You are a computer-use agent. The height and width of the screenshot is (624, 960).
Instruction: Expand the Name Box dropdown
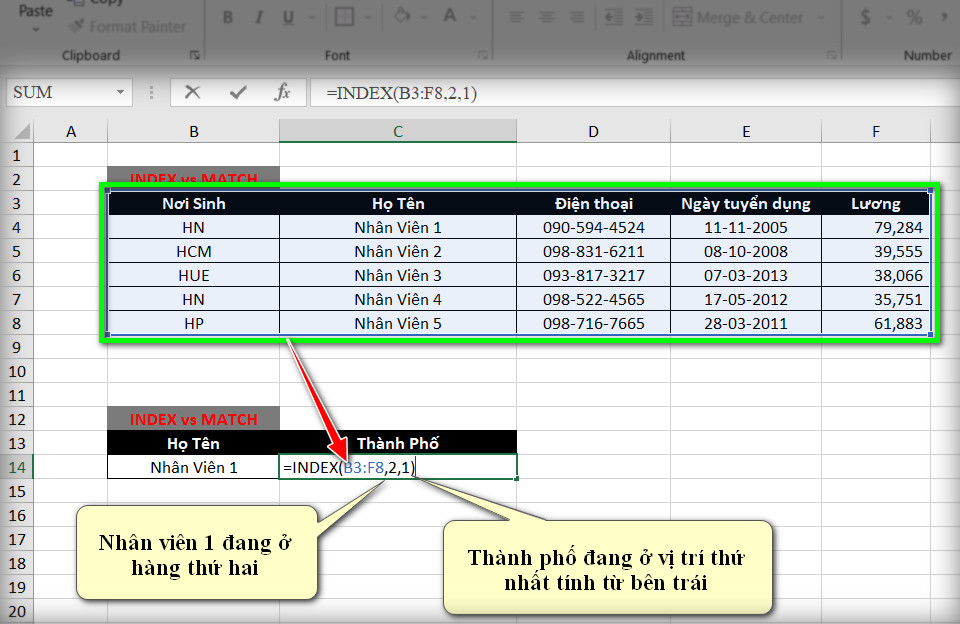coord(121,92)
